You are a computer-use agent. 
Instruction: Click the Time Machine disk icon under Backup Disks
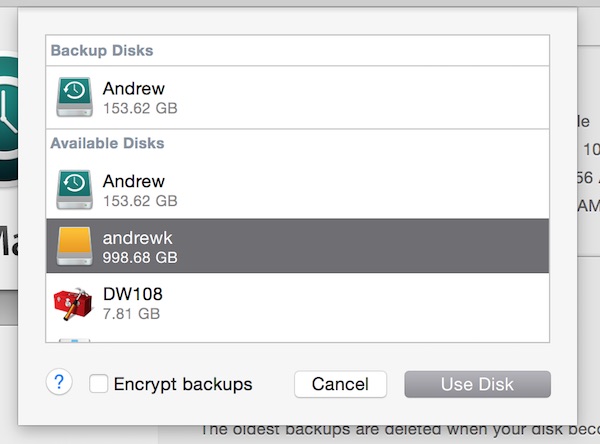pyautogui.click(x=74, y=97)
